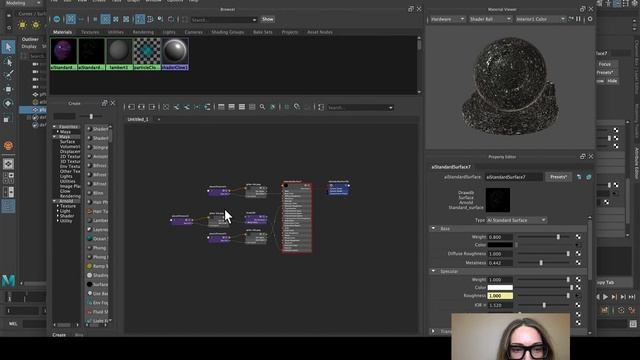640x360 pixels.
Task: Open the Utilities tab in Browser
Action: click(x=116, y=32)
